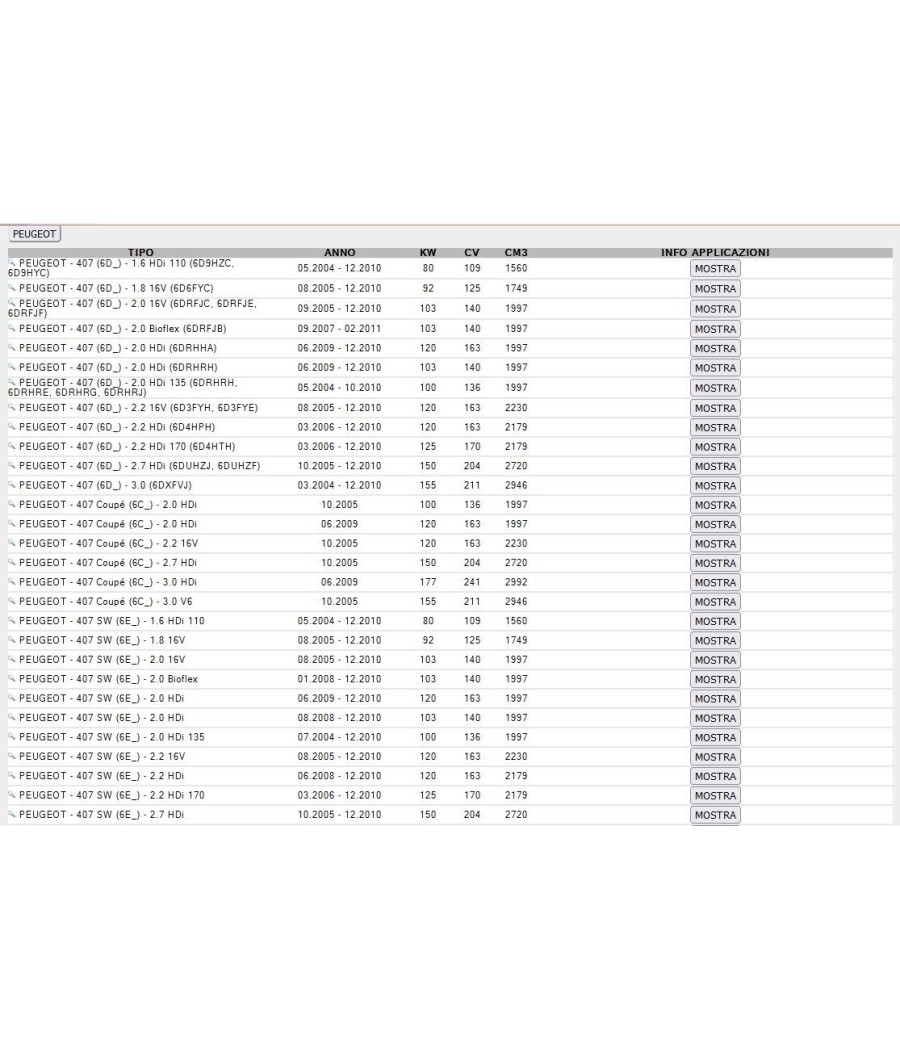Click the KW column header
This screenshot has width=900, height=1050.
(428, 252)
